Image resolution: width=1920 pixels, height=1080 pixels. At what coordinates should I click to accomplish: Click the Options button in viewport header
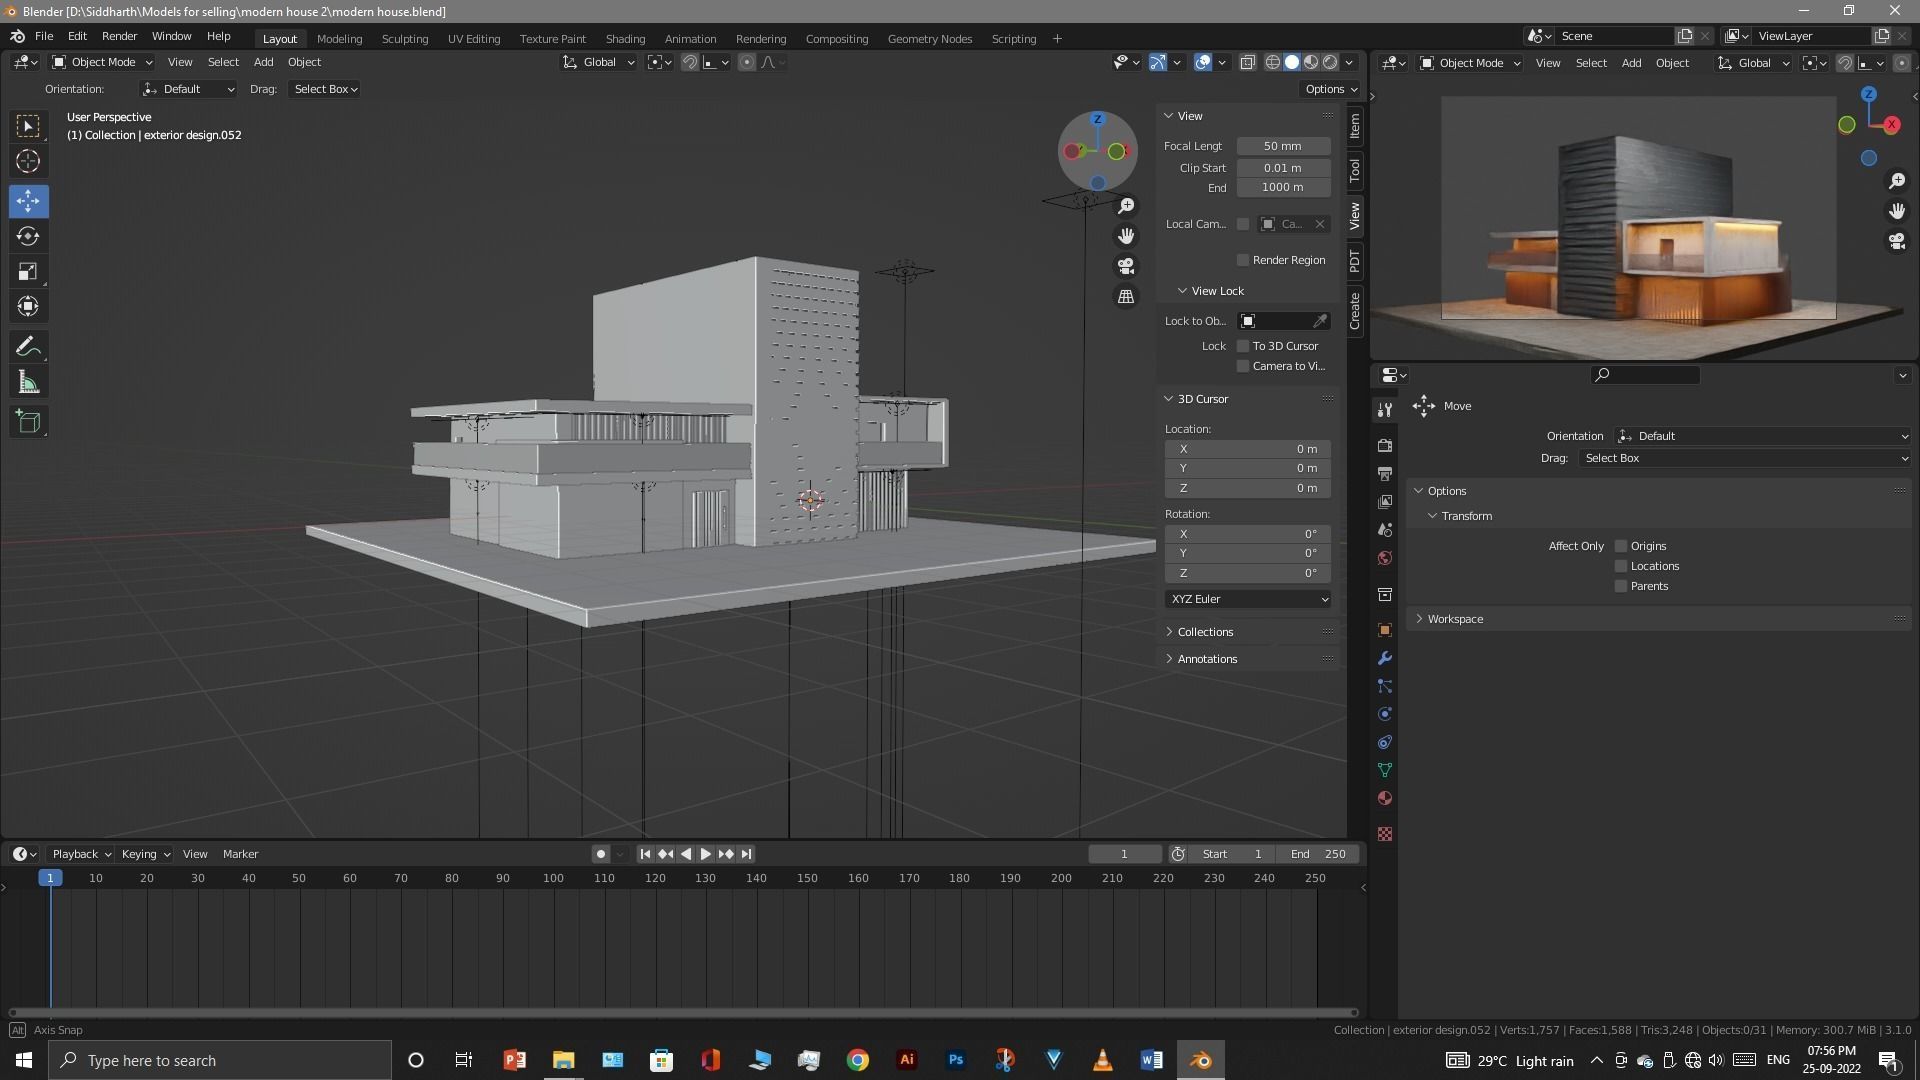pos(1331,89)
